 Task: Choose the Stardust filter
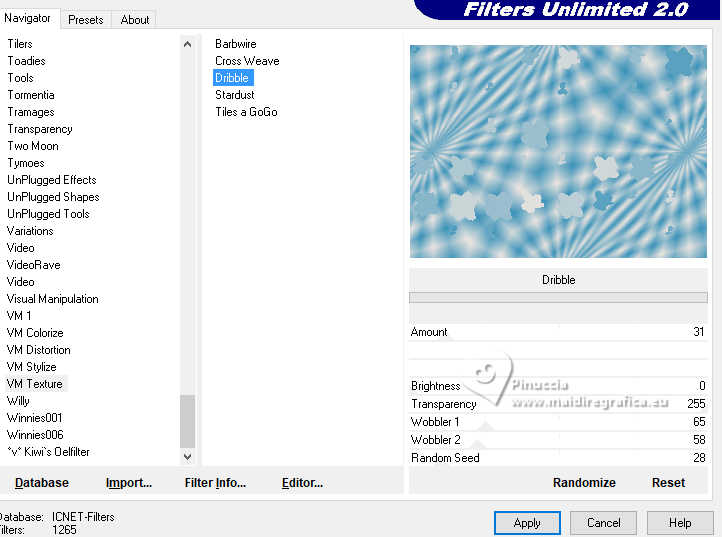(x=234, y=95)
